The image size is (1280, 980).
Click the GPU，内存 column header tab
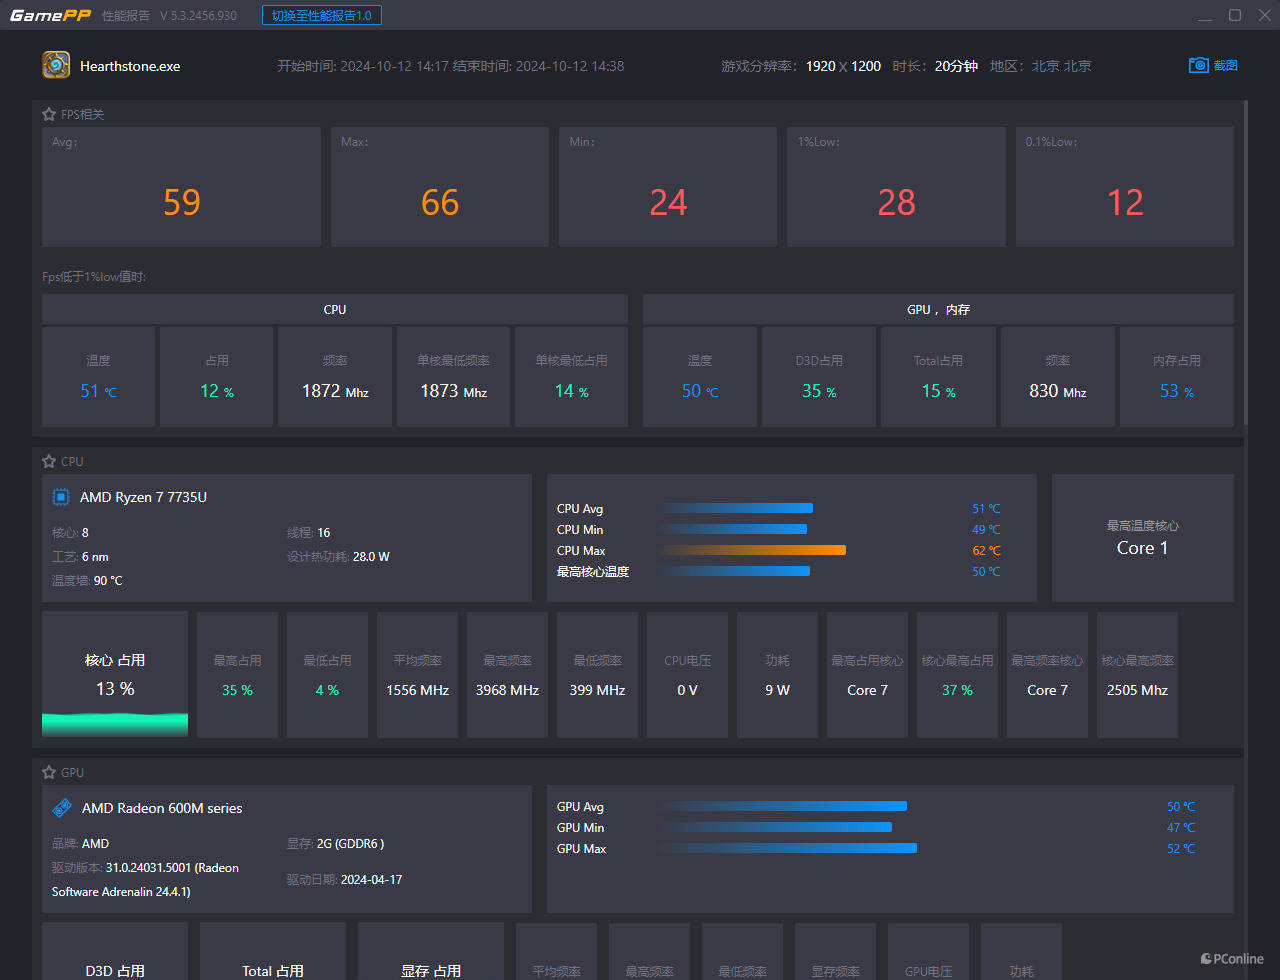point(938,309)
